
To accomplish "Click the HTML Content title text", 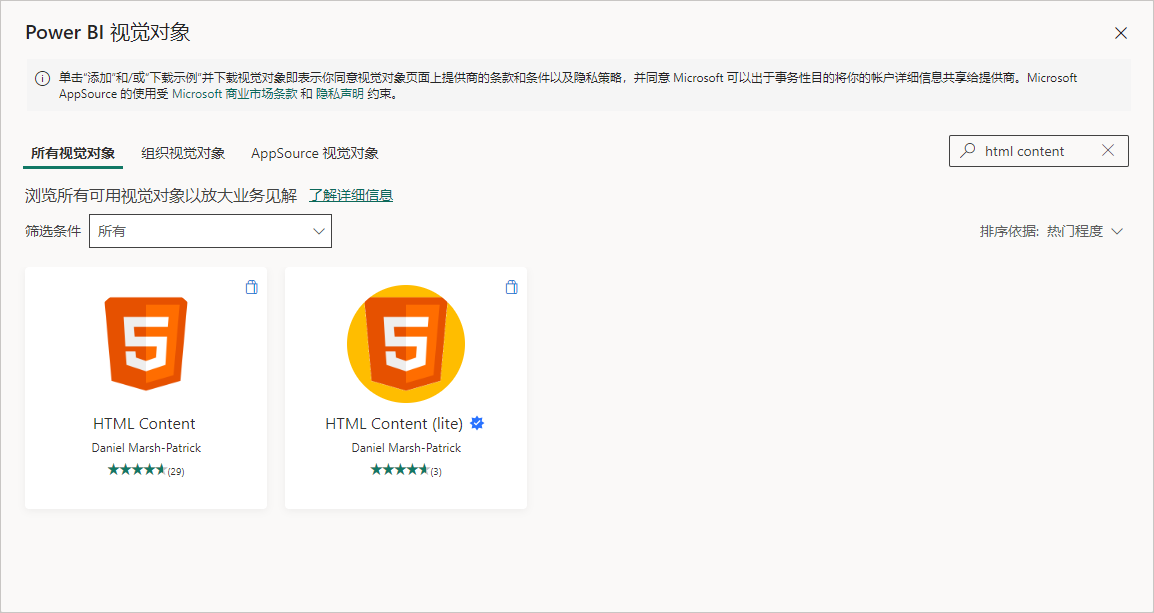I will pos(144,424).
